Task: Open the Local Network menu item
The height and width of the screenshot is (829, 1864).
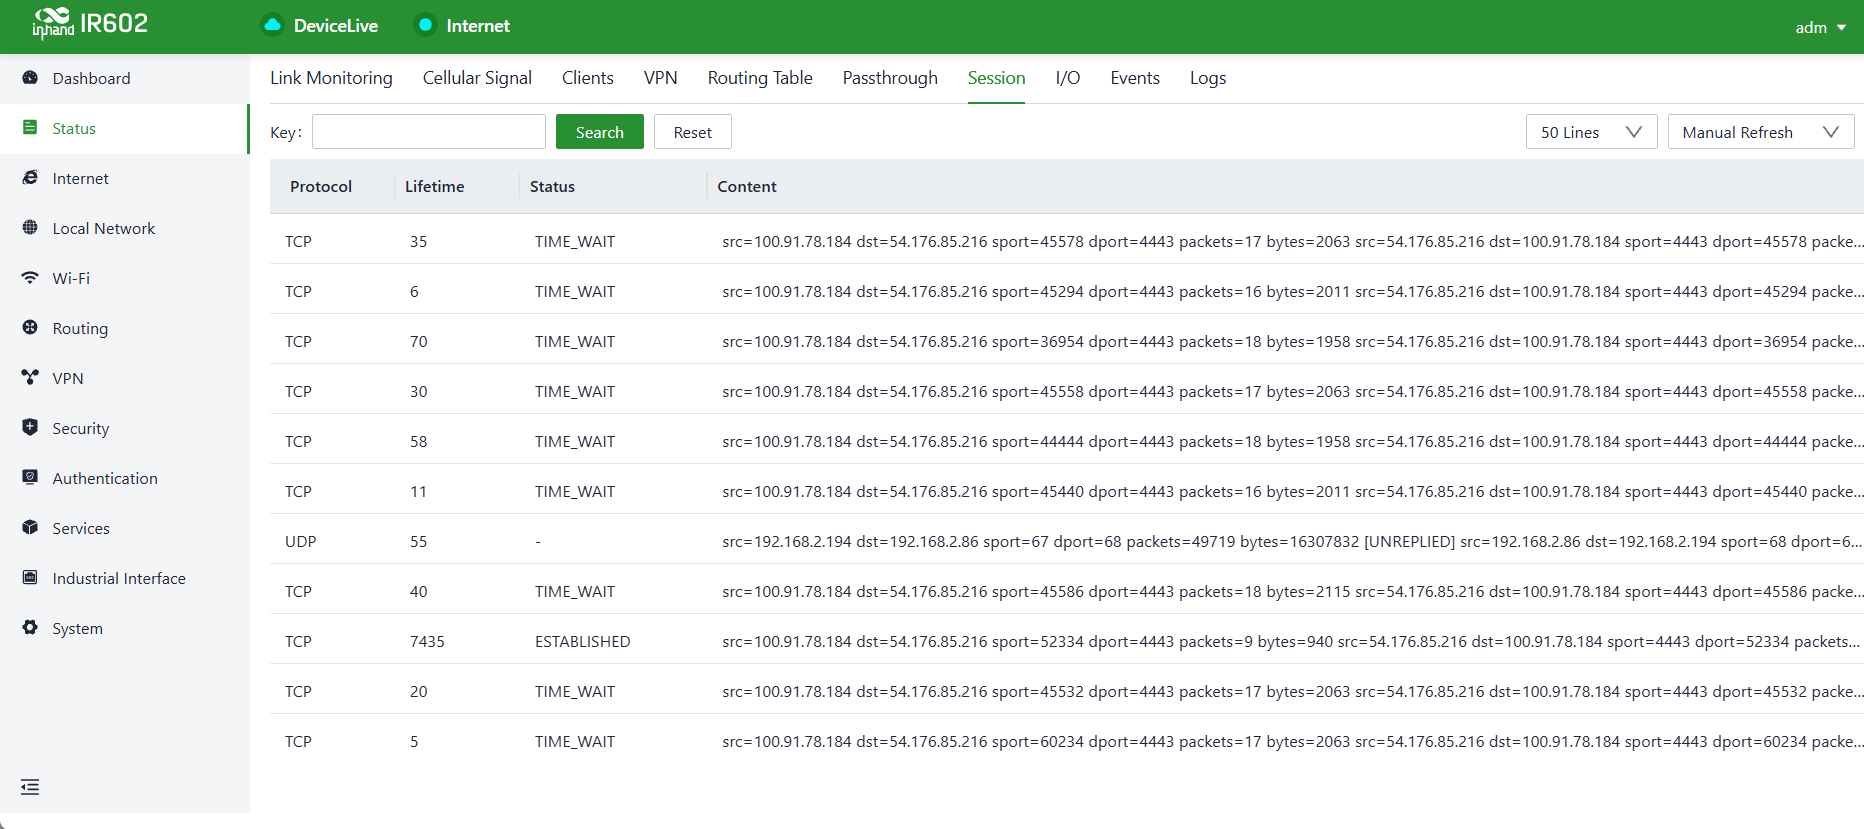Action: [x=125, y=228]
